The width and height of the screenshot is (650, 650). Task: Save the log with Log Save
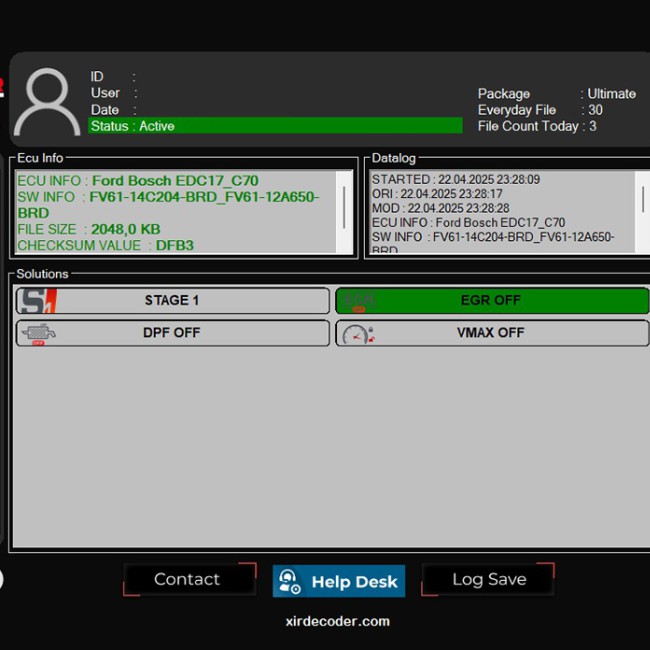(488, 580)
